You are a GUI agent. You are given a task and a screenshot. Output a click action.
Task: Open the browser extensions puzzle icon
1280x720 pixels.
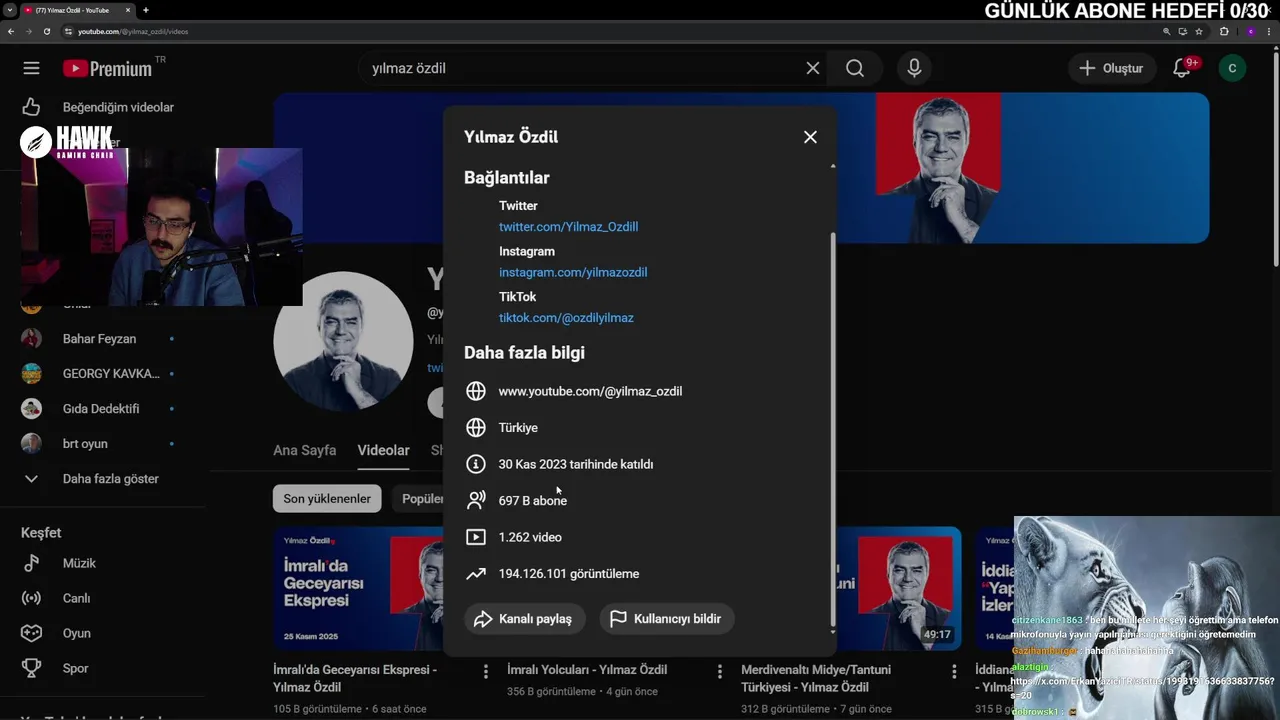(1224, 31)
